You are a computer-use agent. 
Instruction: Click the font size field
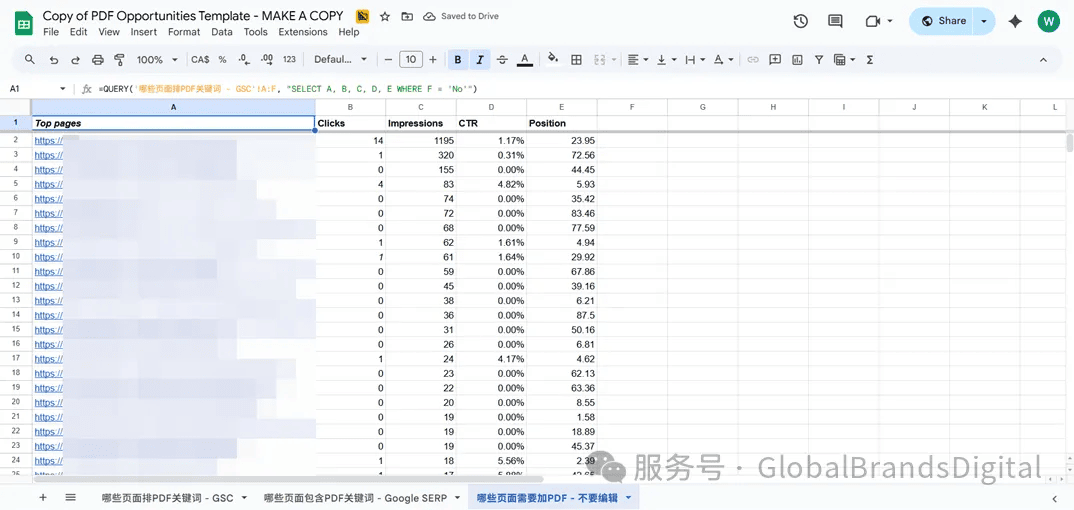coord(411,60)
